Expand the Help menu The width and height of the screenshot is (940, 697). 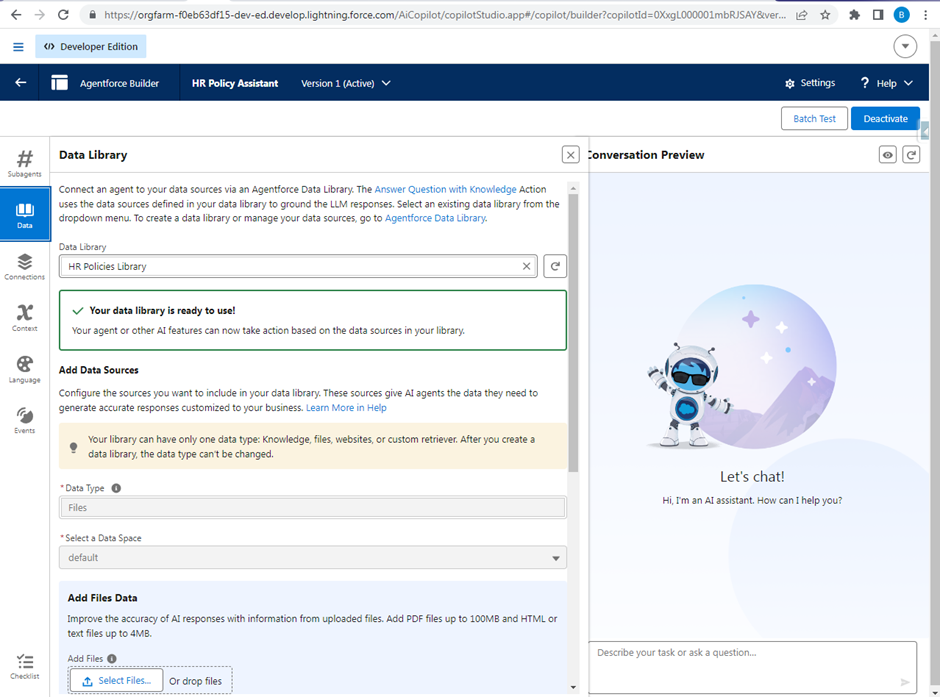[886, 83]
